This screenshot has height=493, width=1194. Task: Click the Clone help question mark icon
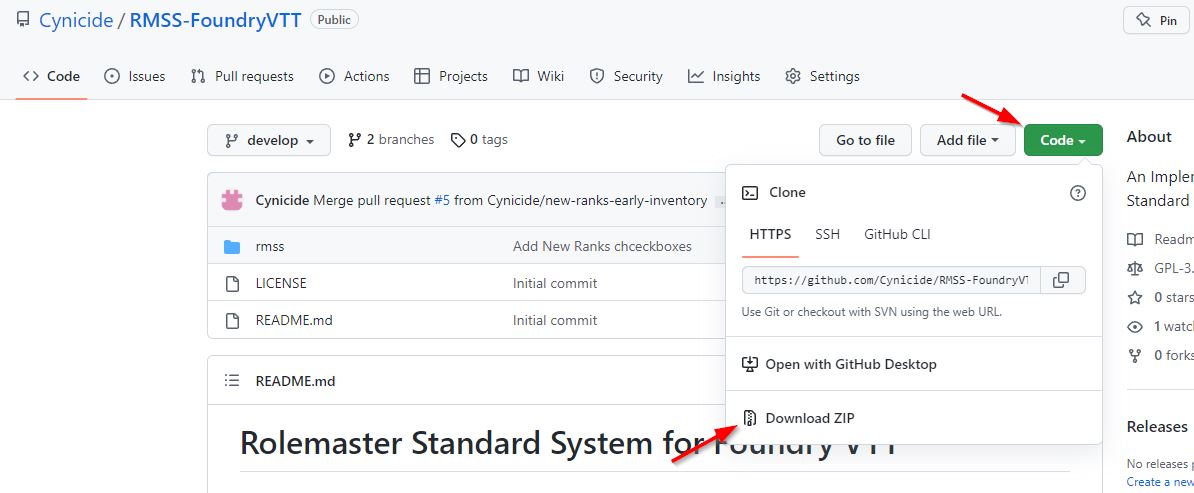[x=1077, y=193]
